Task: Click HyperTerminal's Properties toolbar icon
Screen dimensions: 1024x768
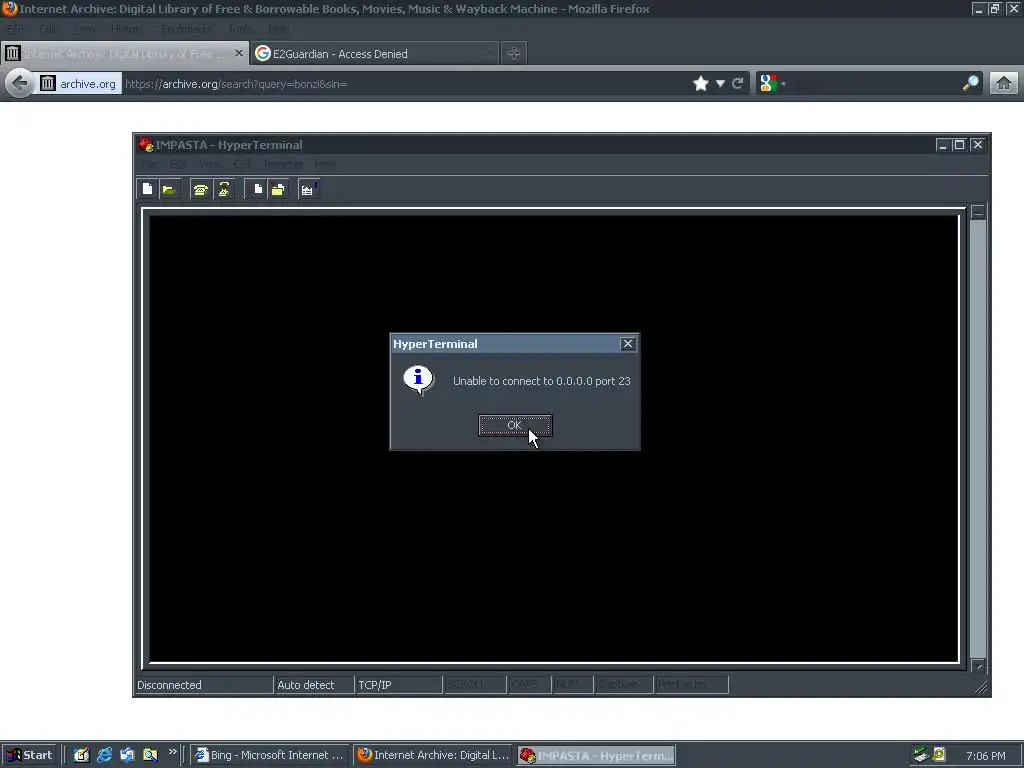Action: point(308,189)
